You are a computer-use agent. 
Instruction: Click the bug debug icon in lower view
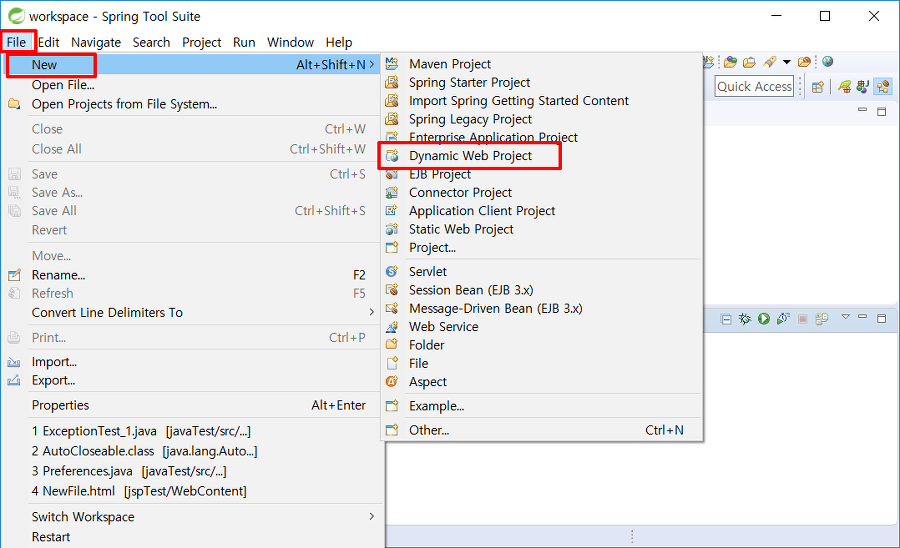point(745,319)
